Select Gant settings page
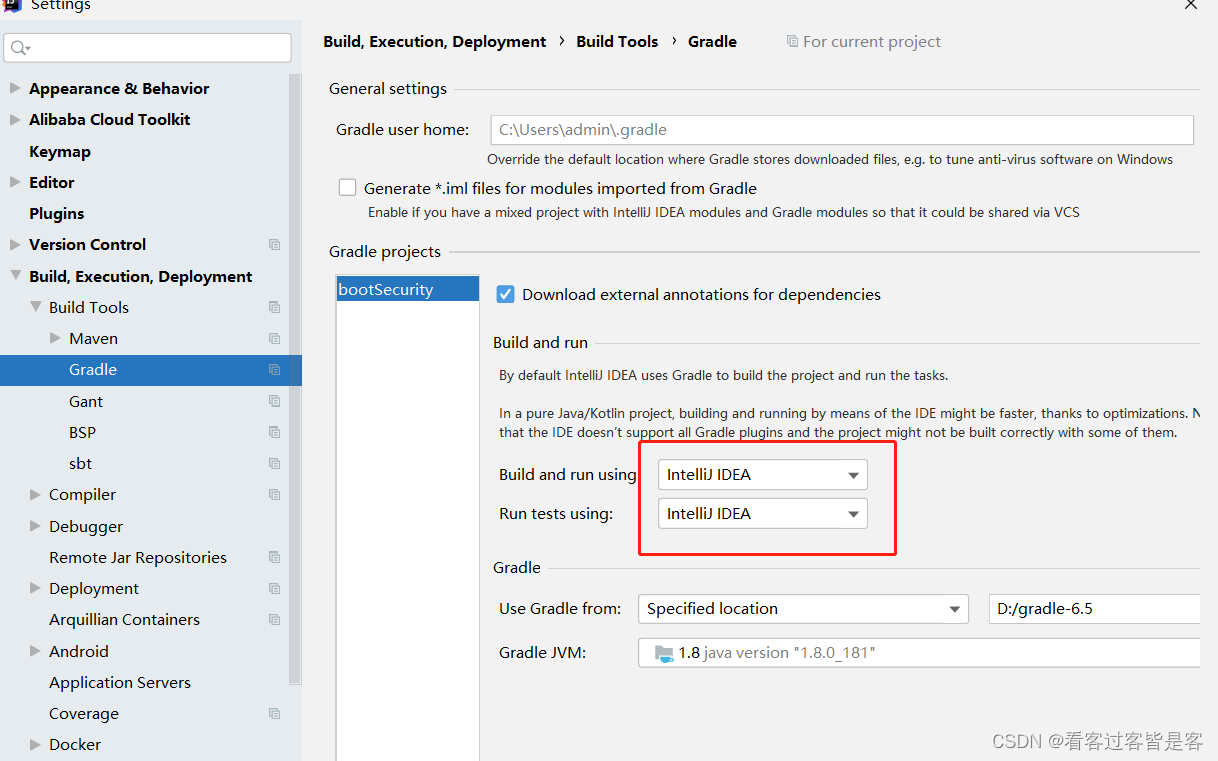Viewport: 1218px width, 761px height. pos(86,401)
